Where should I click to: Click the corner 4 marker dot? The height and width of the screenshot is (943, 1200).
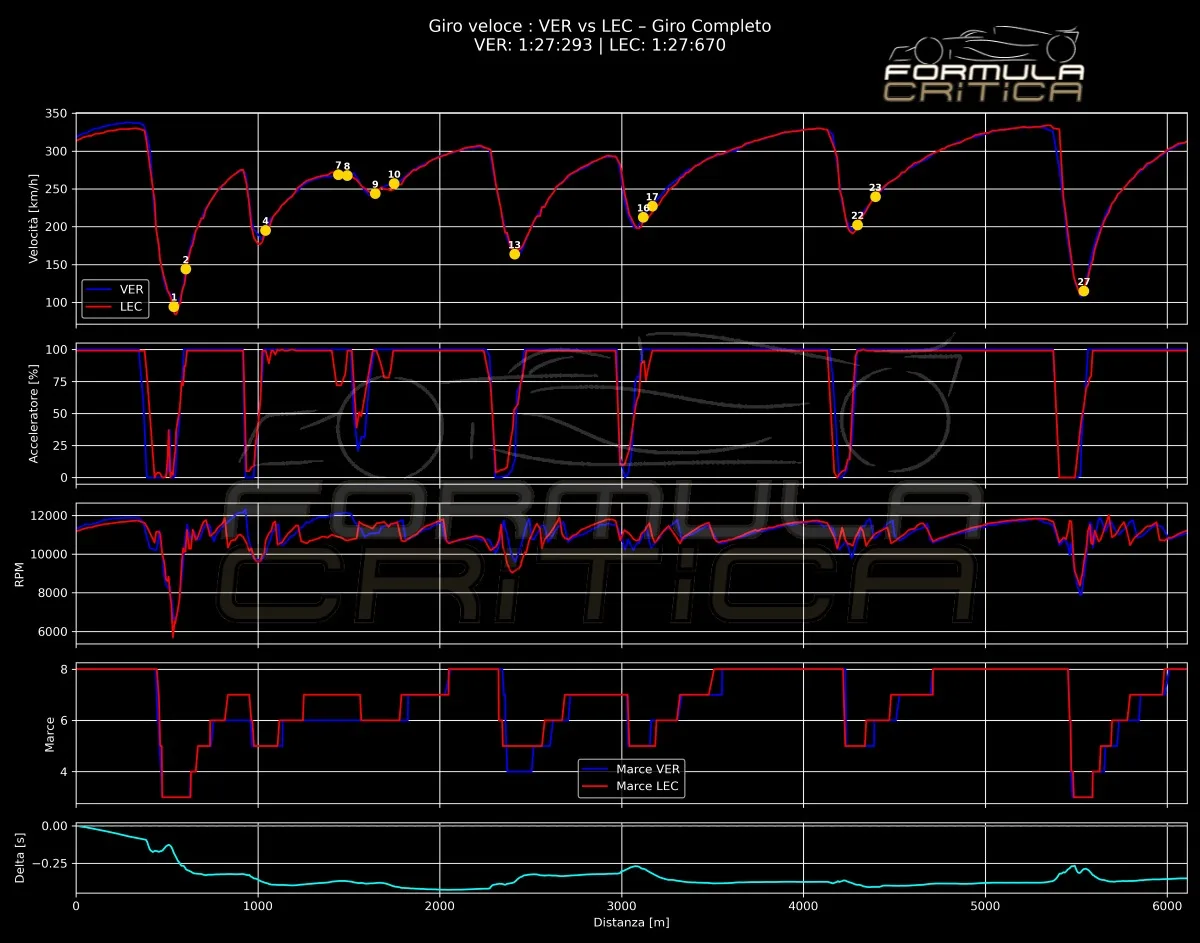click(x=266, y=230)
